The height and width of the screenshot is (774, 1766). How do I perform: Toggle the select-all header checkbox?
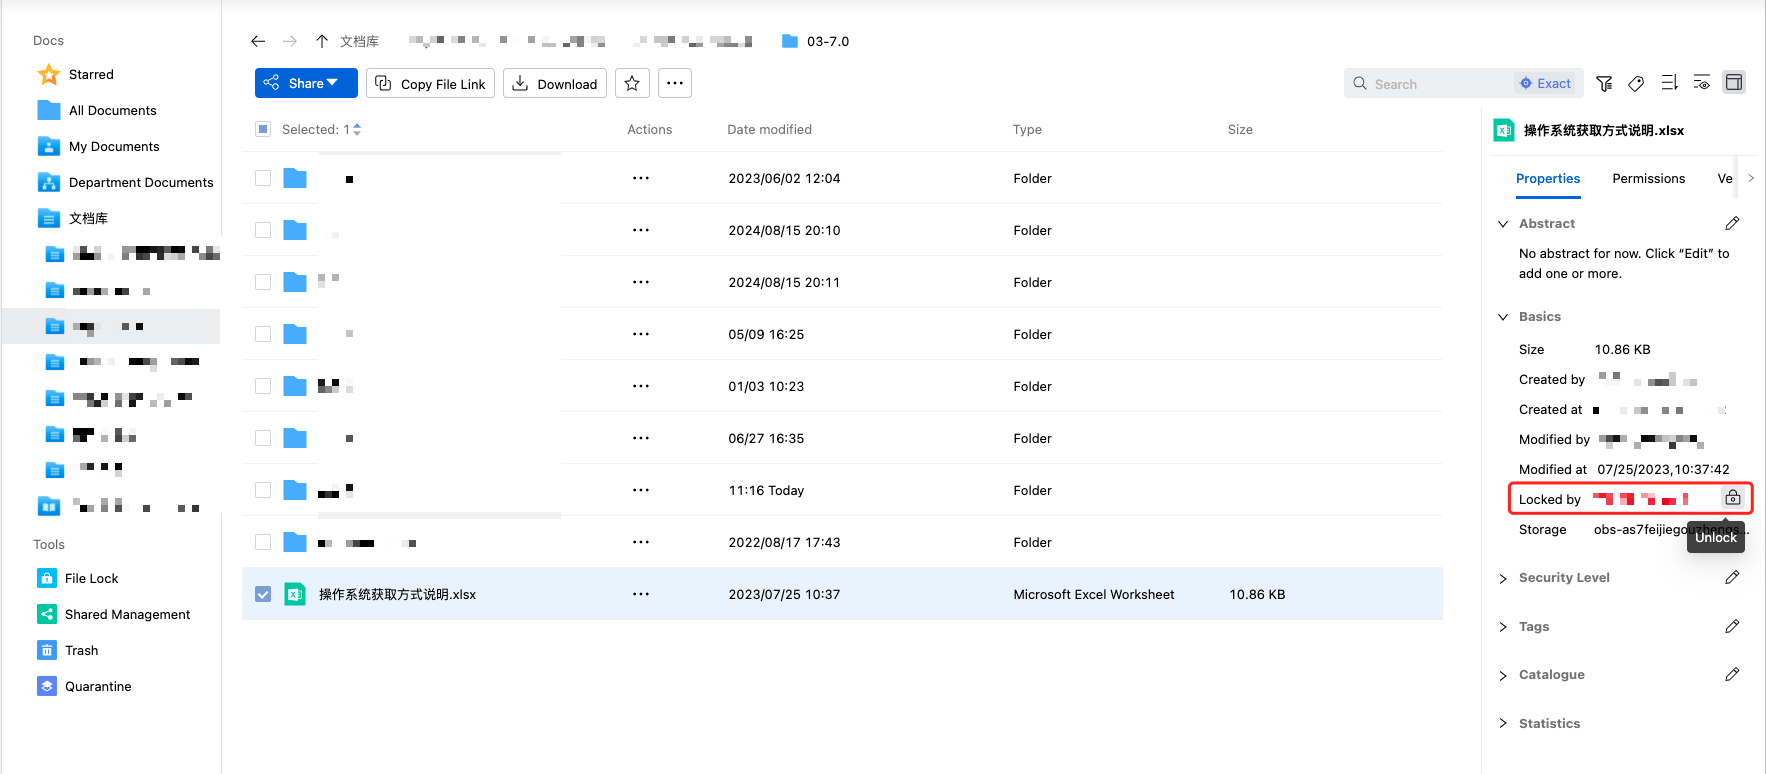tap(263, 129)
